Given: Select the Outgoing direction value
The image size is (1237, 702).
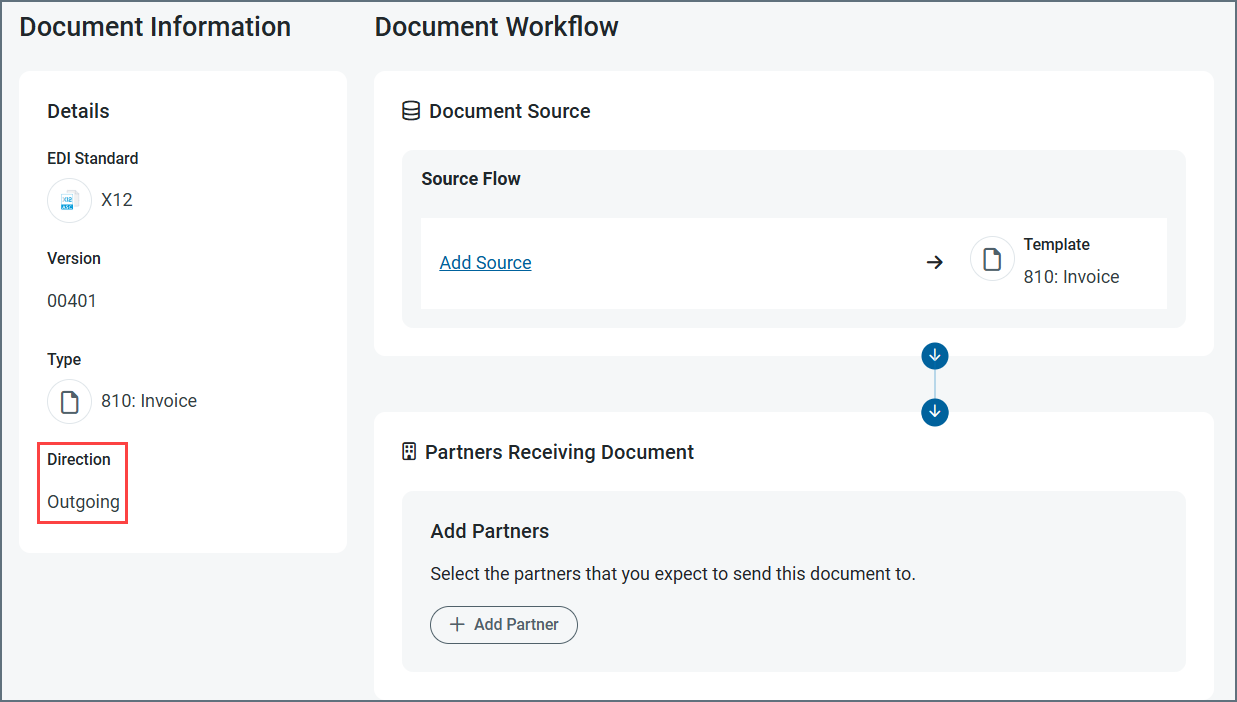Looking at the screenshot, I should [83, 502].
